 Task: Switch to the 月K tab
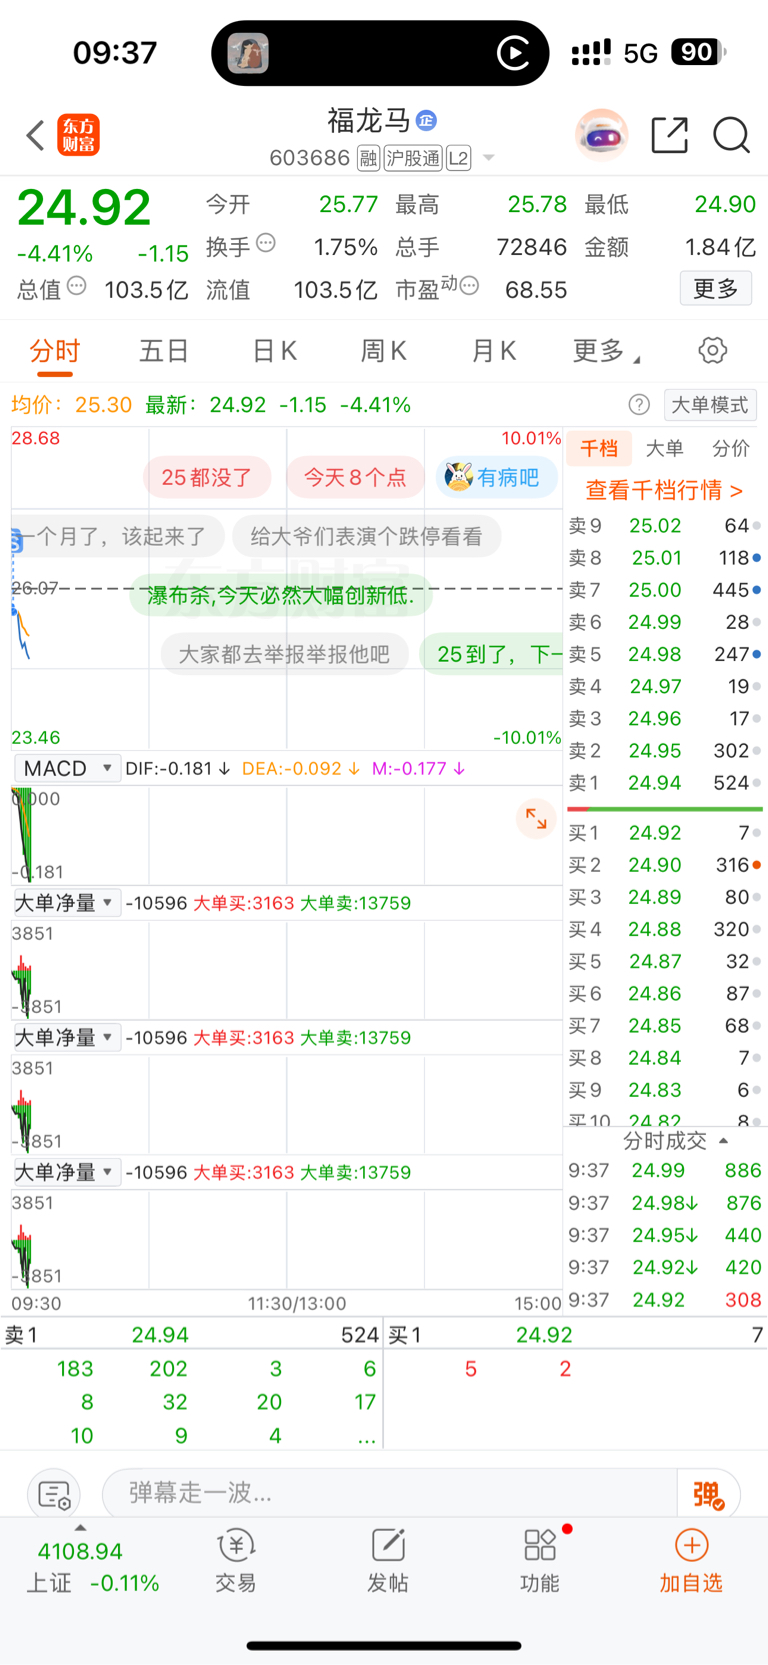(x=494, y=351)
